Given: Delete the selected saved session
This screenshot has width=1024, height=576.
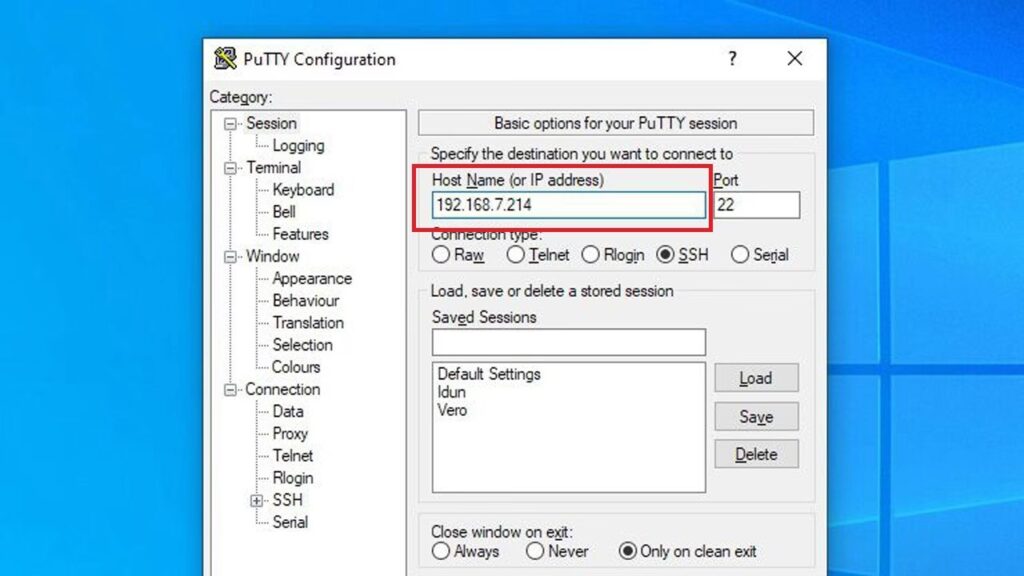Looking at the screenshot, I should coord(756,454).
